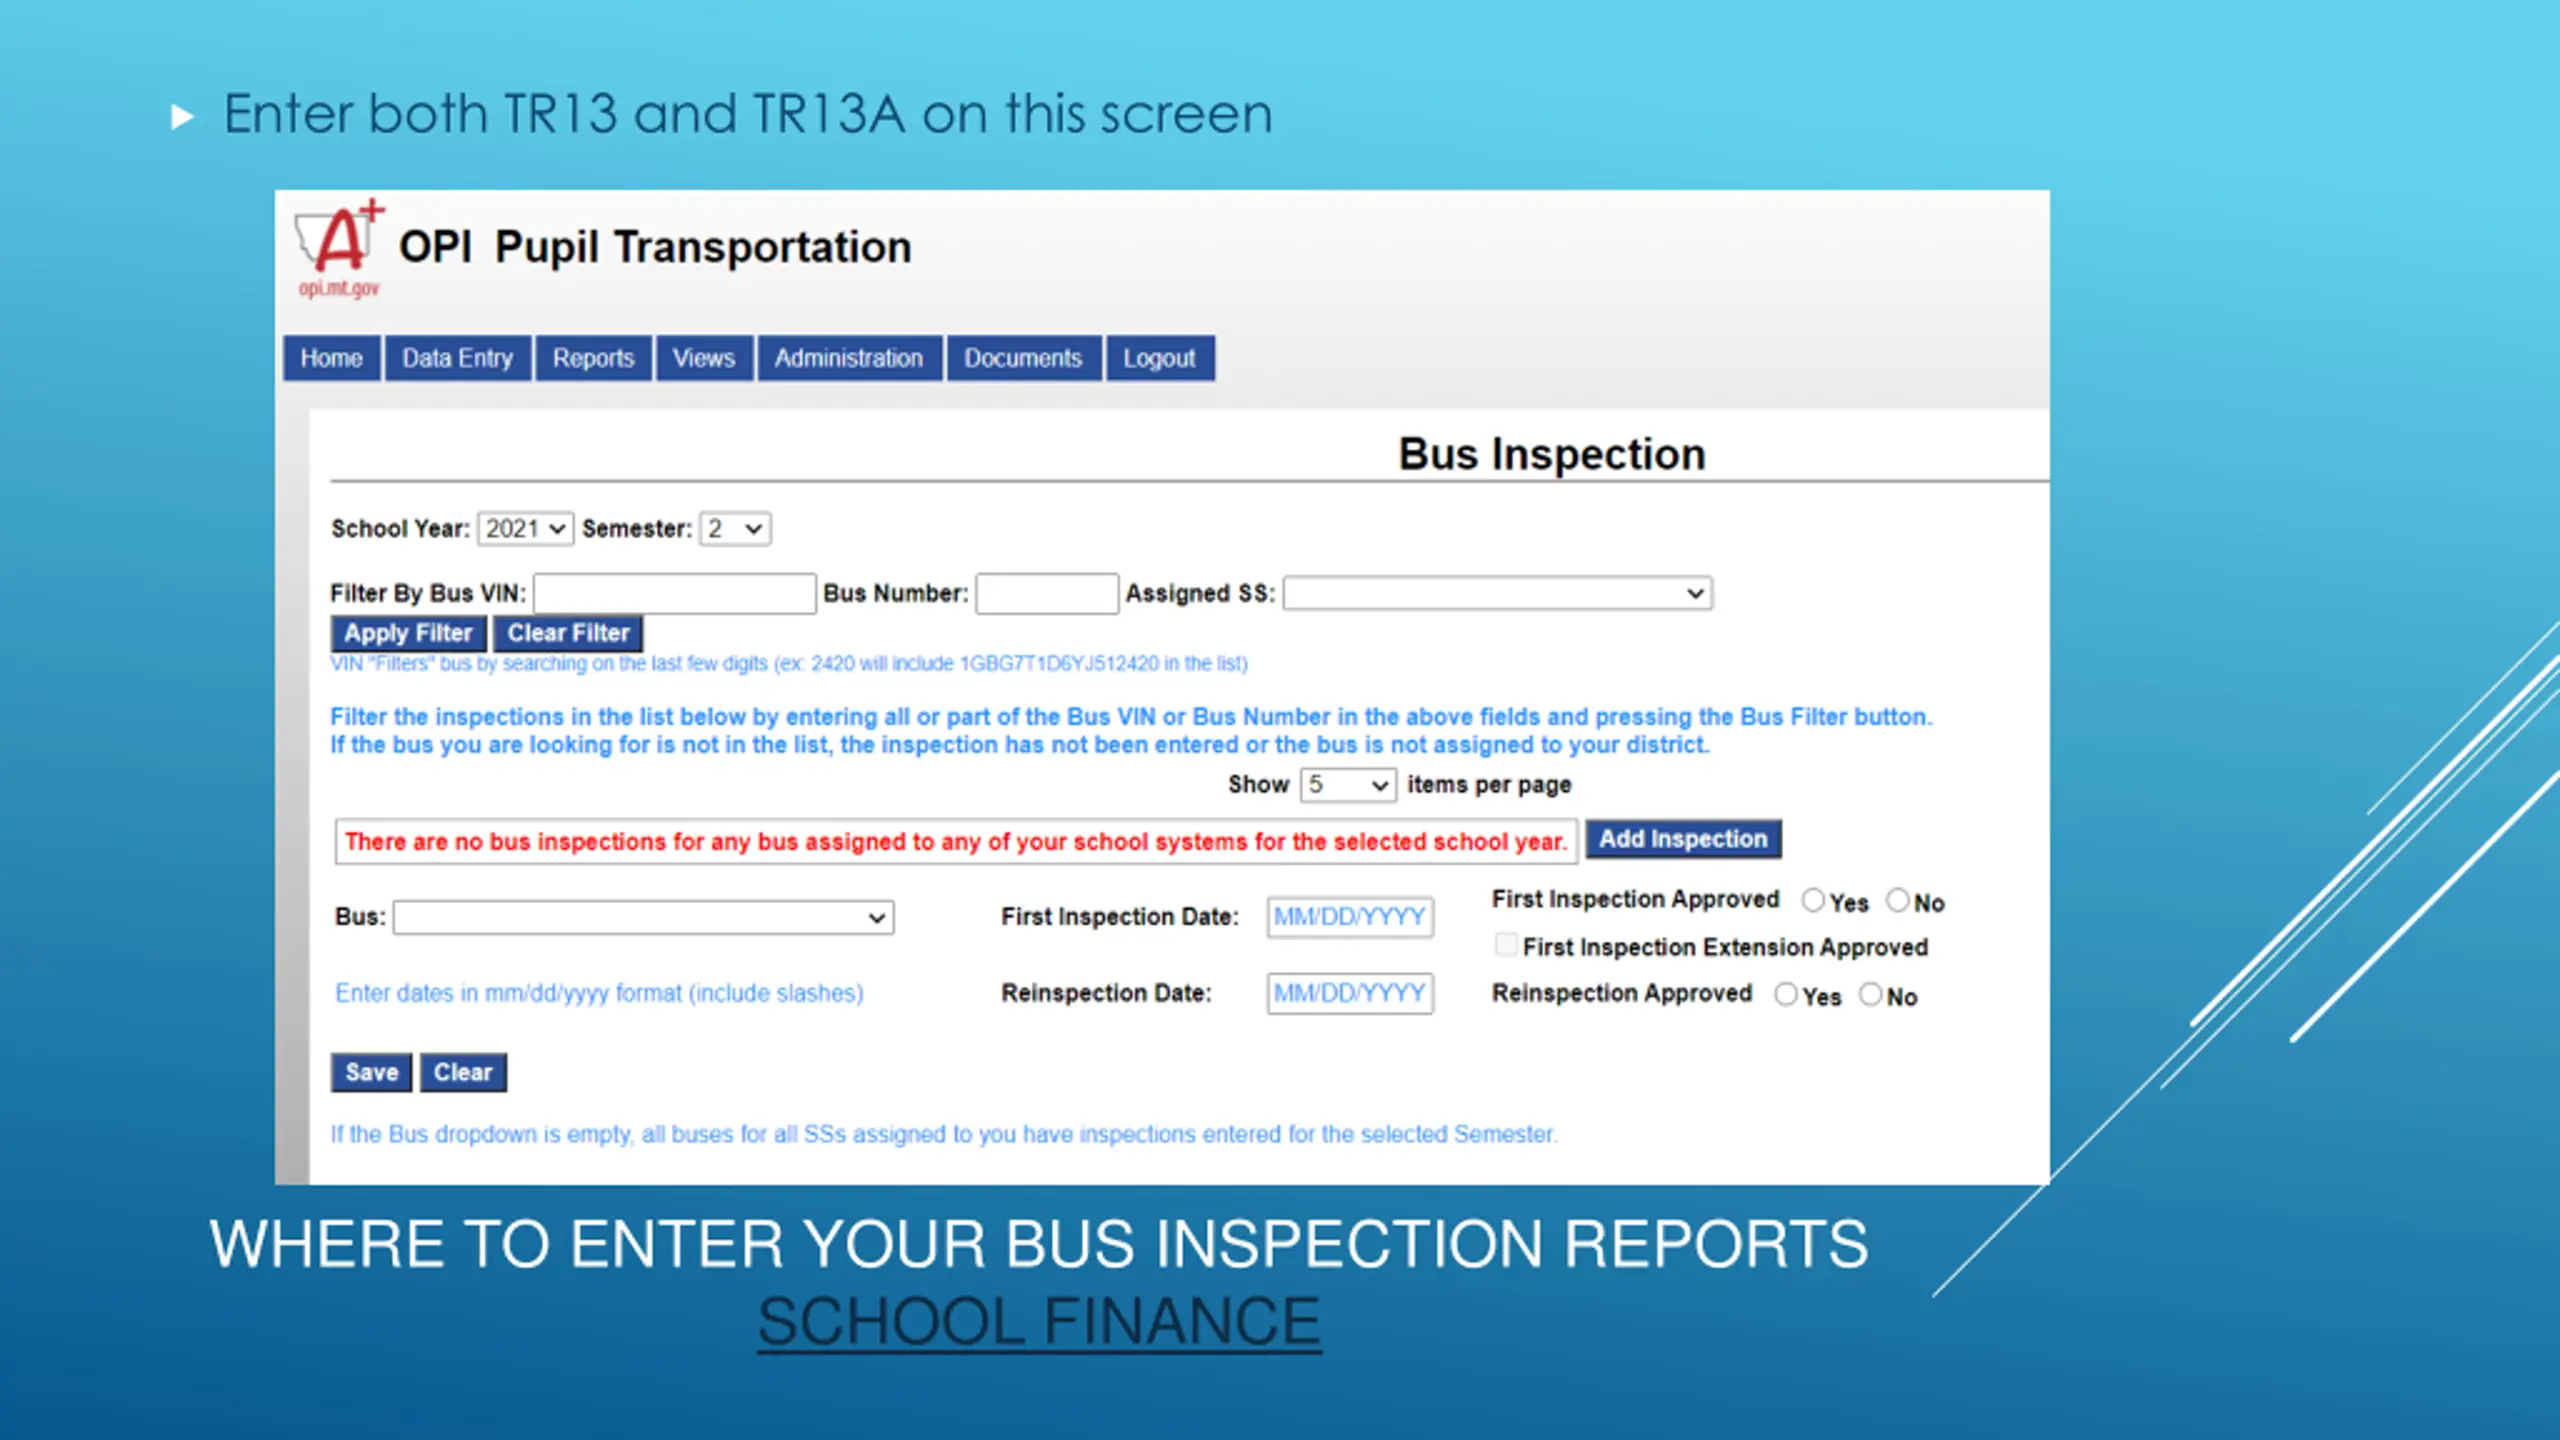The image size is (2560, 1440).
Task: Focus the Filter By Bus VIN field
Action: tap(675, 593)
